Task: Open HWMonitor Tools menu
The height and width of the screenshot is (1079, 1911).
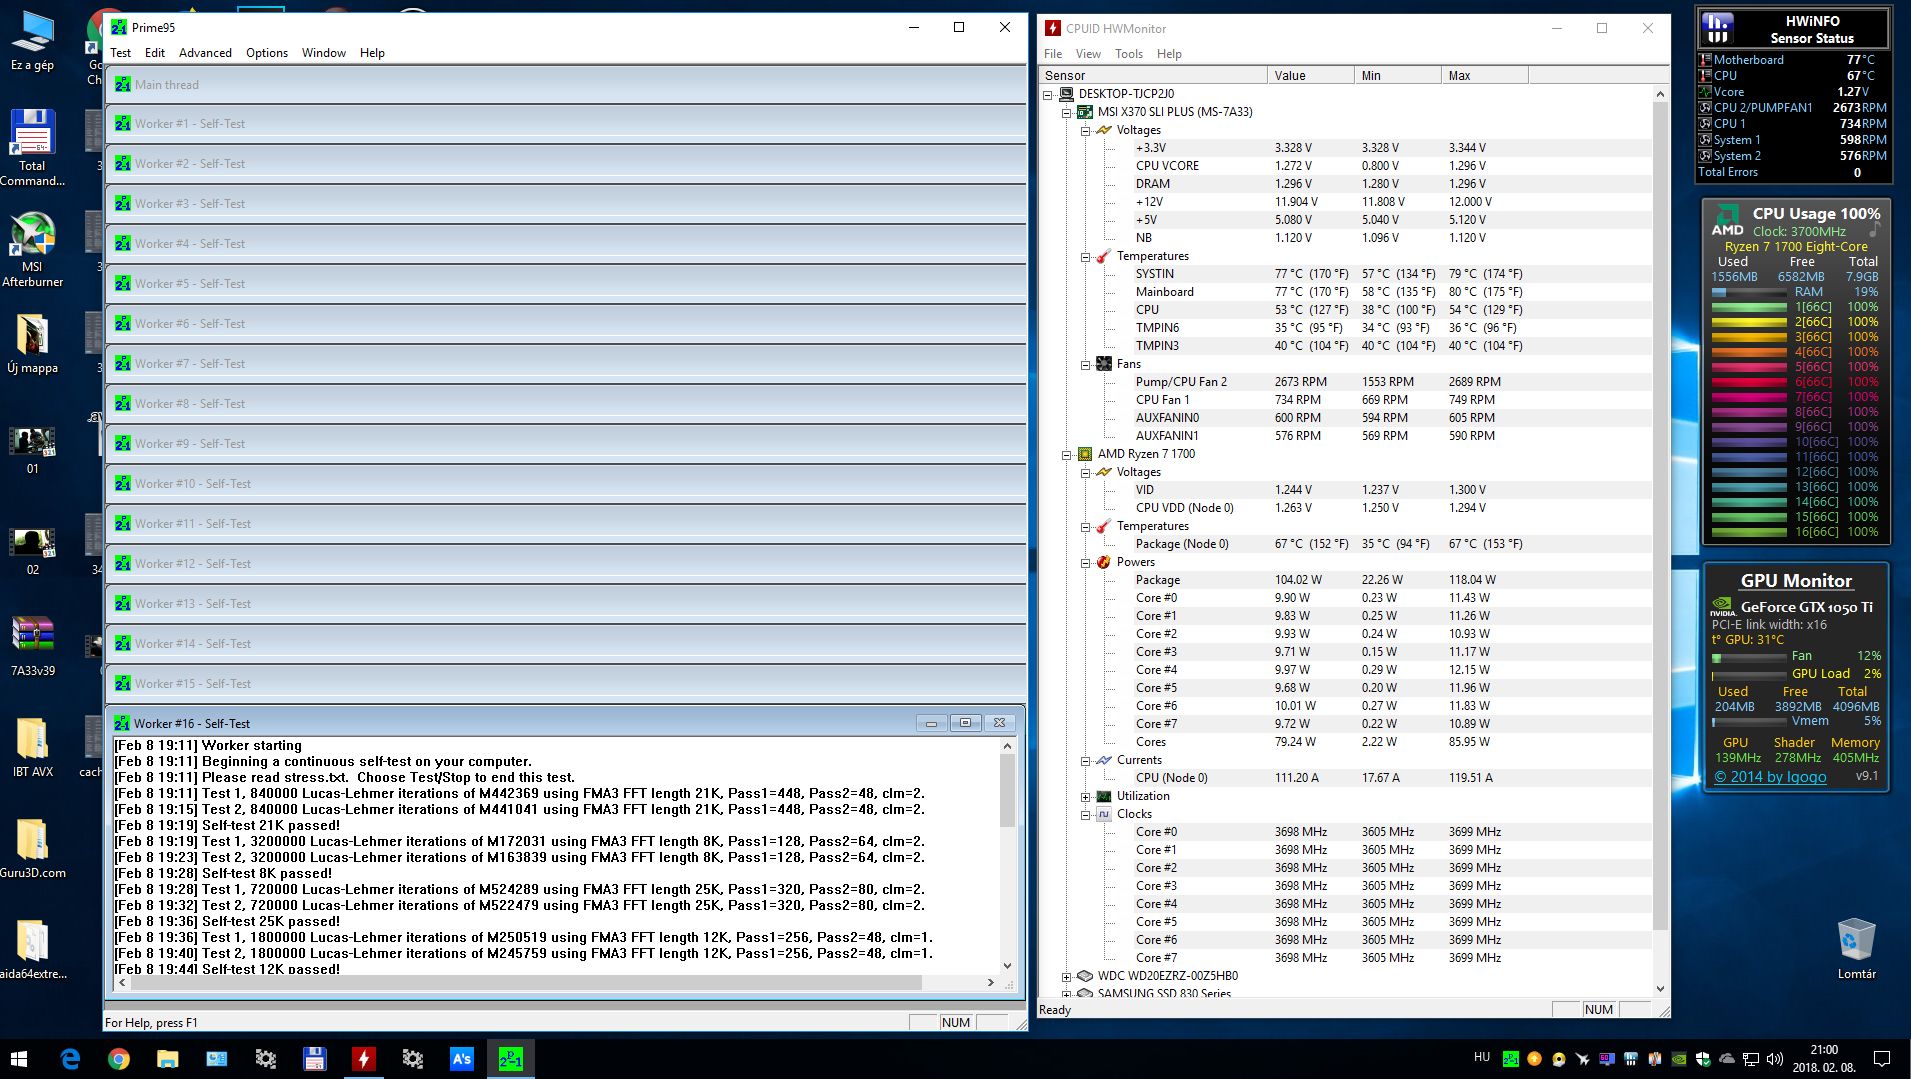Action: click(1129, 54)
